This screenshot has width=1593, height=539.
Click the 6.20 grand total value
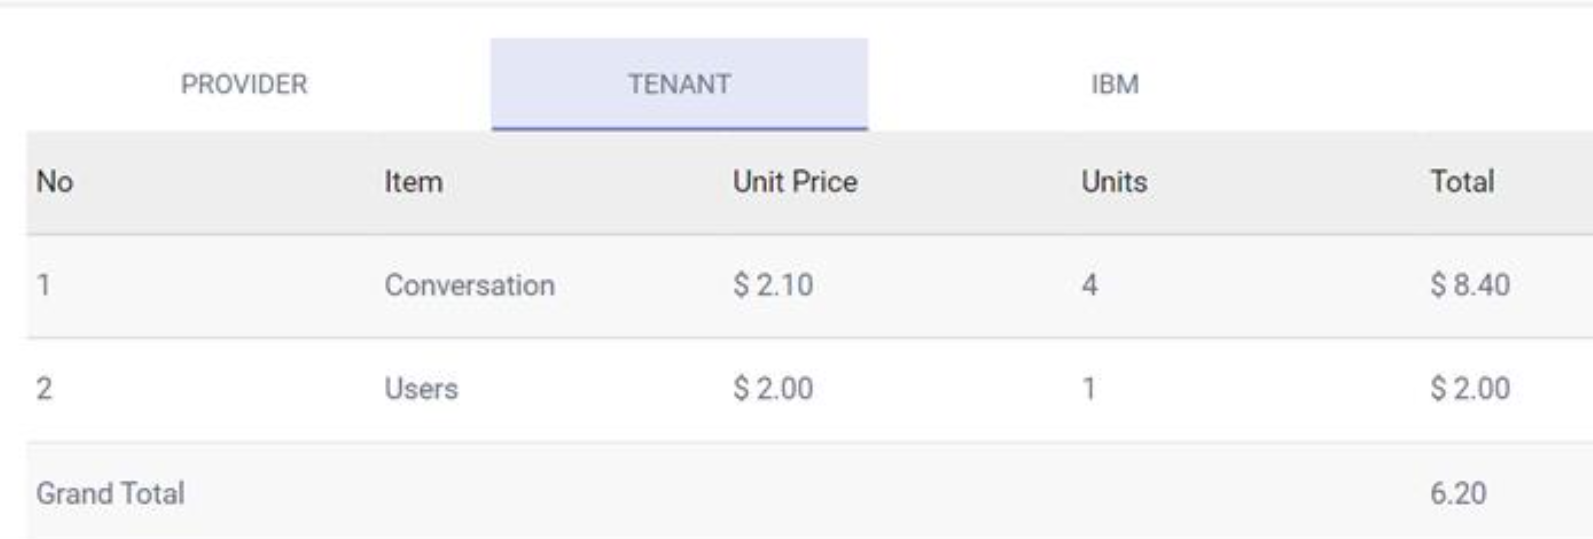coord(1458,493)
